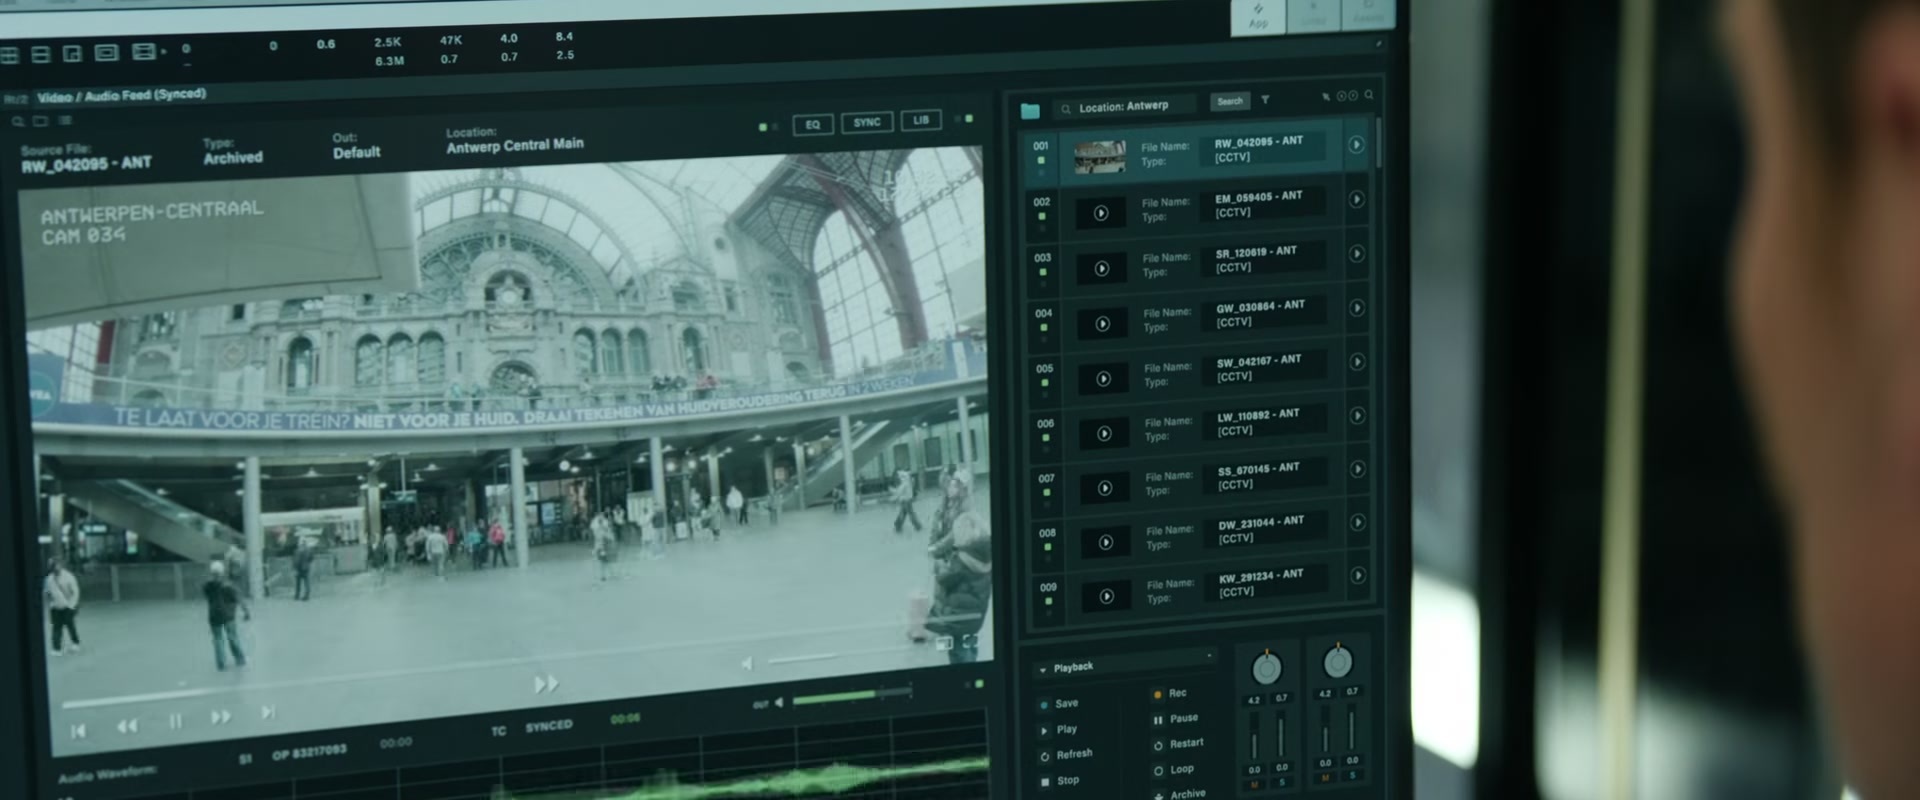Toggle the S button on the right mixer channel

click(1352, 775)
